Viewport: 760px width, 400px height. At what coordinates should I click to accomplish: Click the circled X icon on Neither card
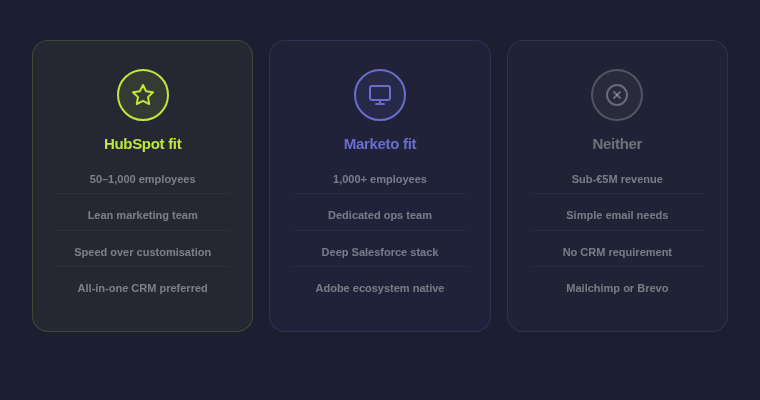click(x=617, y=95)
